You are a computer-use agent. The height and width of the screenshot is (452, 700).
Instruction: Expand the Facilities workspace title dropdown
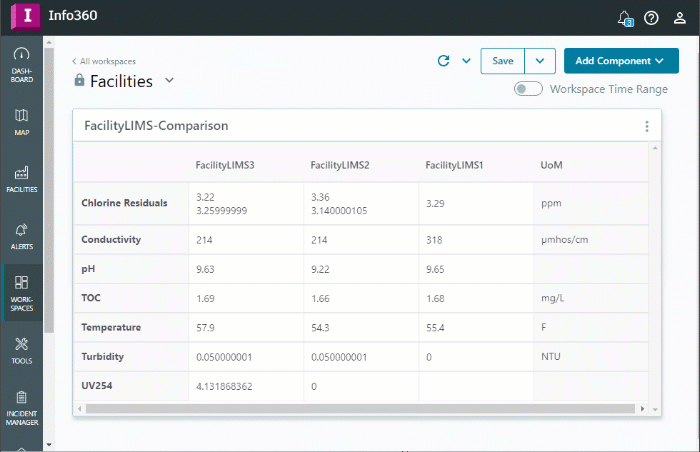point(169,81)
